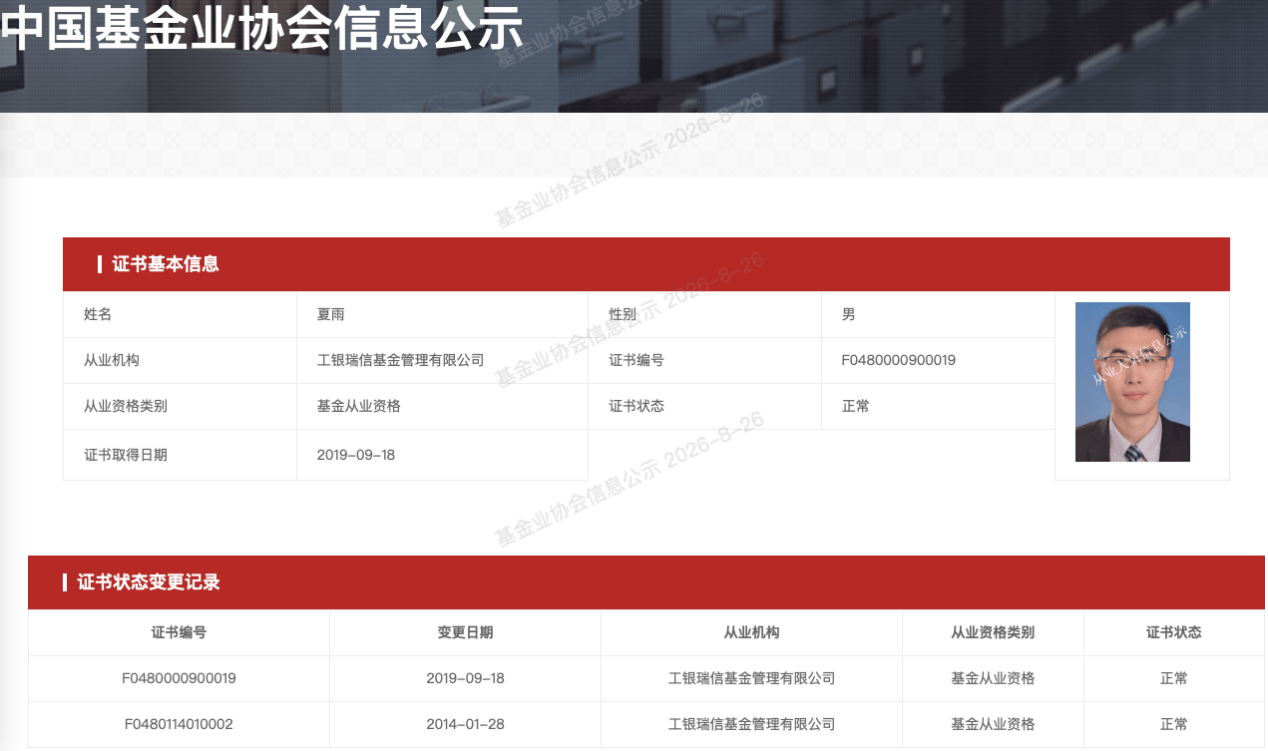Image resolution: width=1268 pixels, height=751 pixels.
Task: Select certificate number F0480114010002
Action: point(179,724)
